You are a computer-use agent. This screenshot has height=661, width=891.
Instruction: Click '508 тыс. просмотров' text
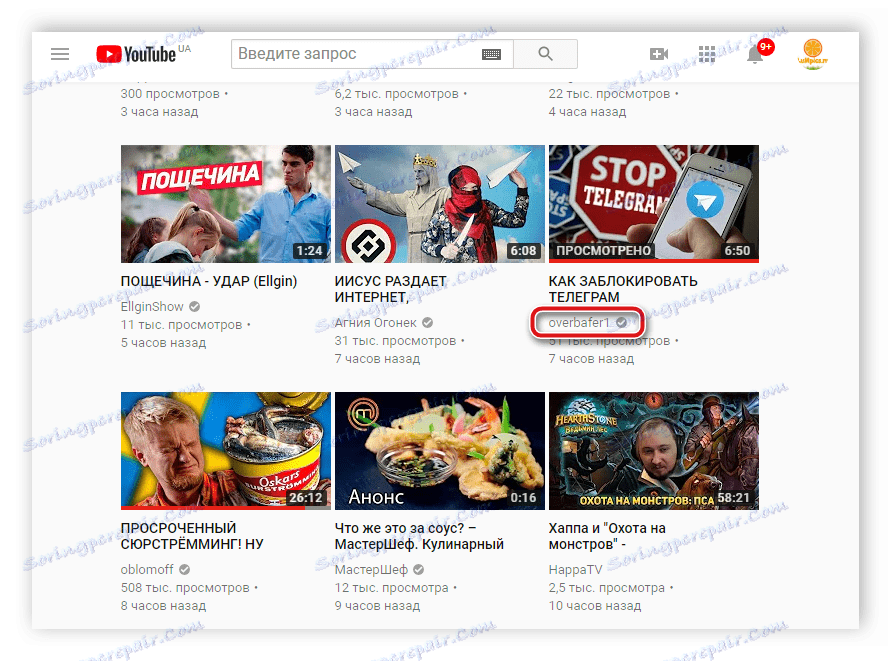(185, 588)
